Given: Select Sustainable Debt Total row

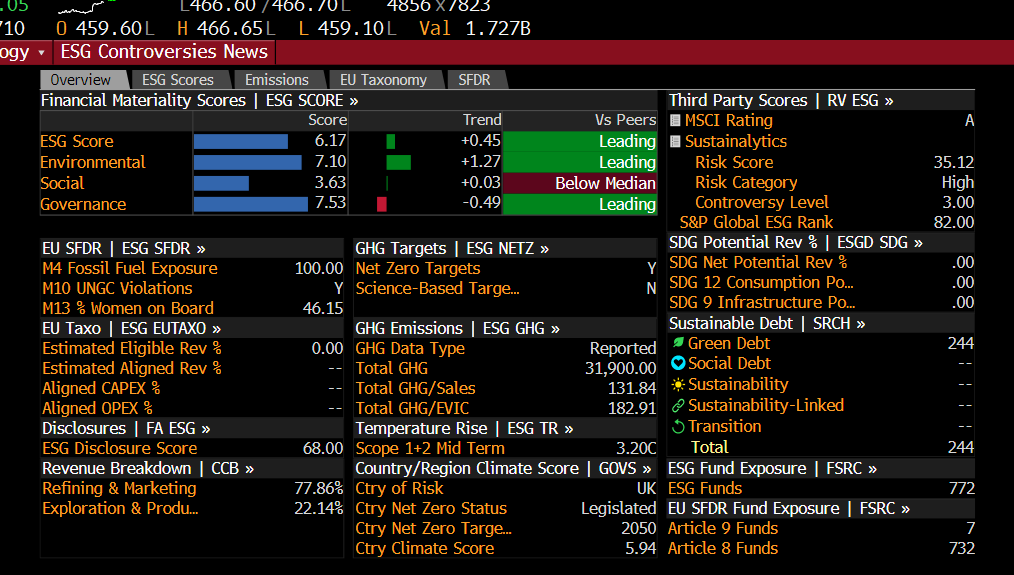Looking at the screenshot, I should (821, 448).
